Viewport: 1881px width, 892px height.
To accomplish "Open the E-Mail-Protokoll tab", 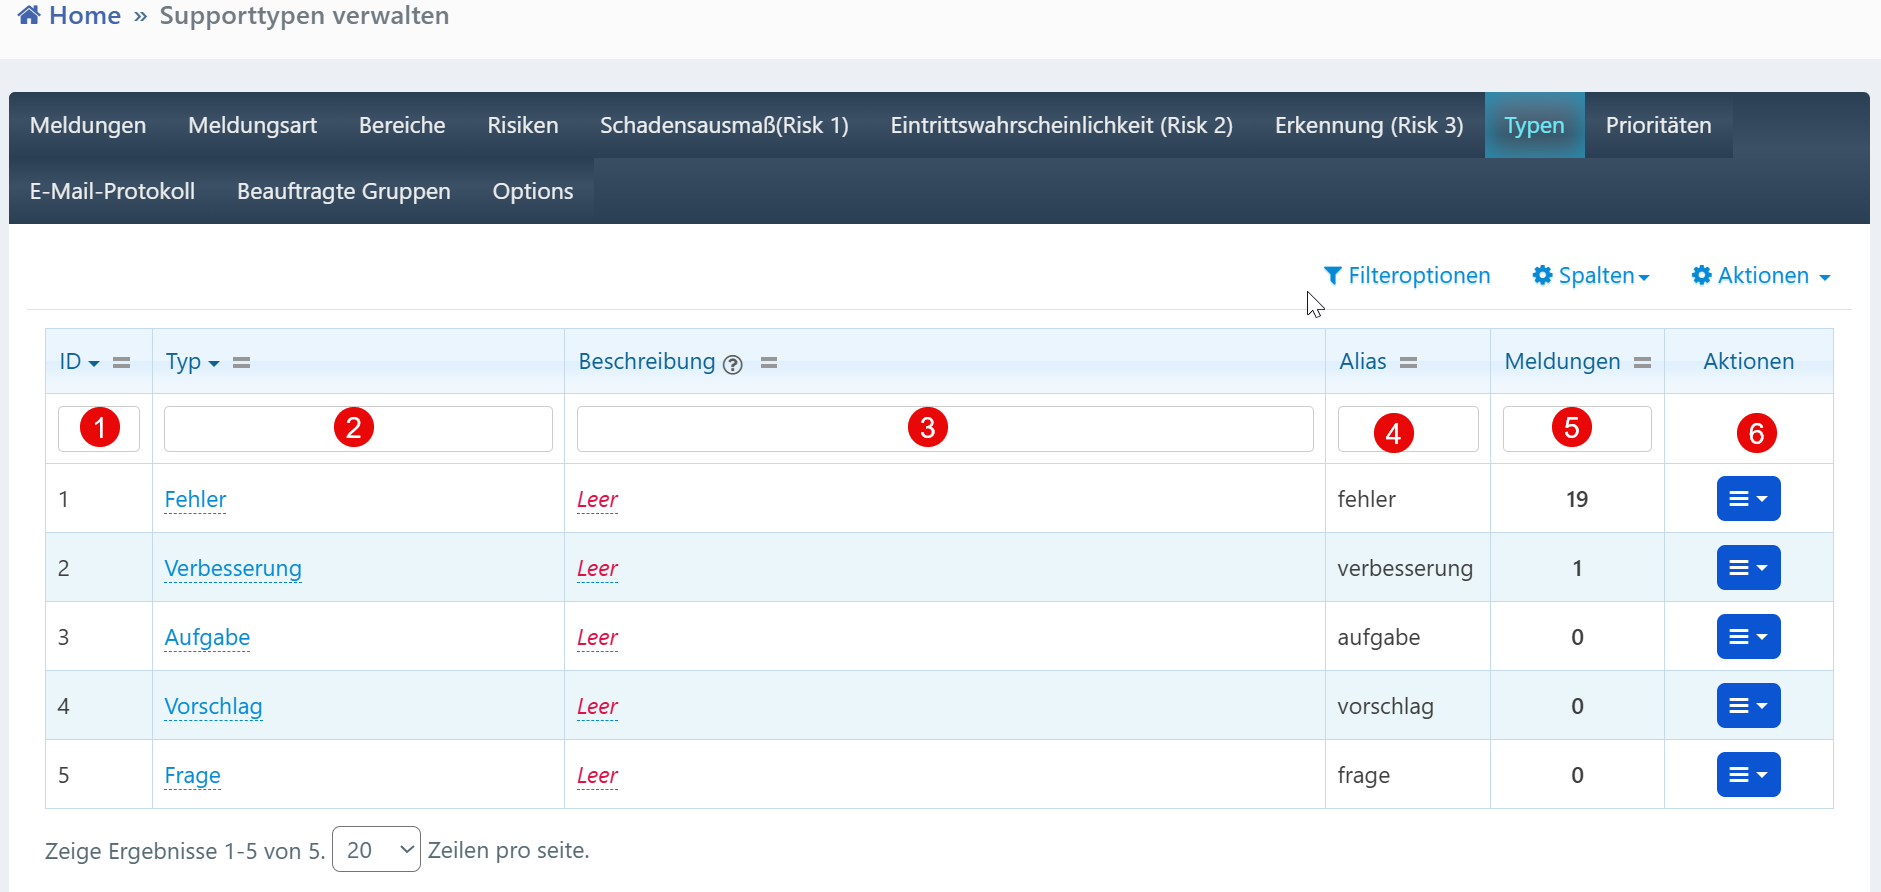I will (112, 191).
